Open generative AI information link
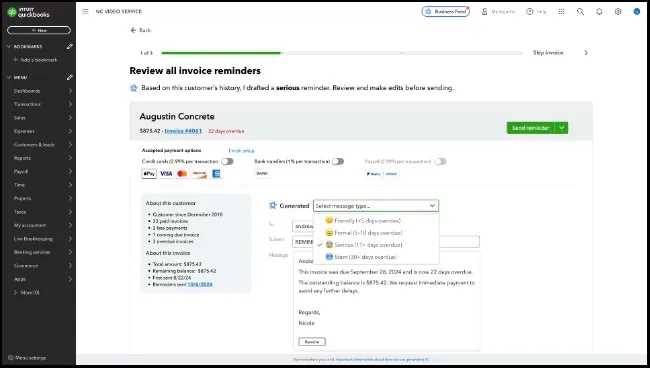650x368 pixels. click(x=382, y=360)
